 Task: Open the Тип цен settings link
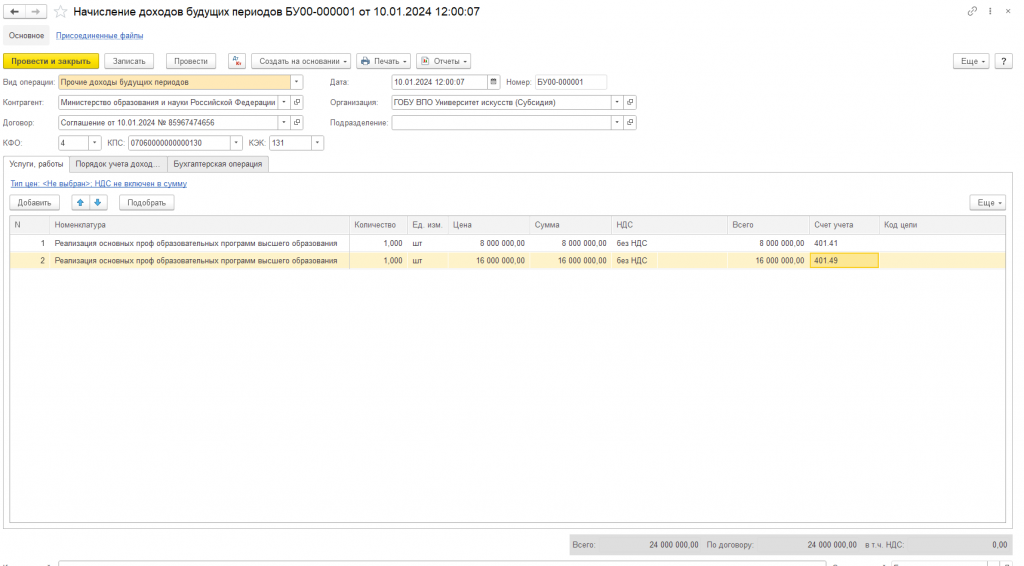pyautogui.click(x=99, y=183)
